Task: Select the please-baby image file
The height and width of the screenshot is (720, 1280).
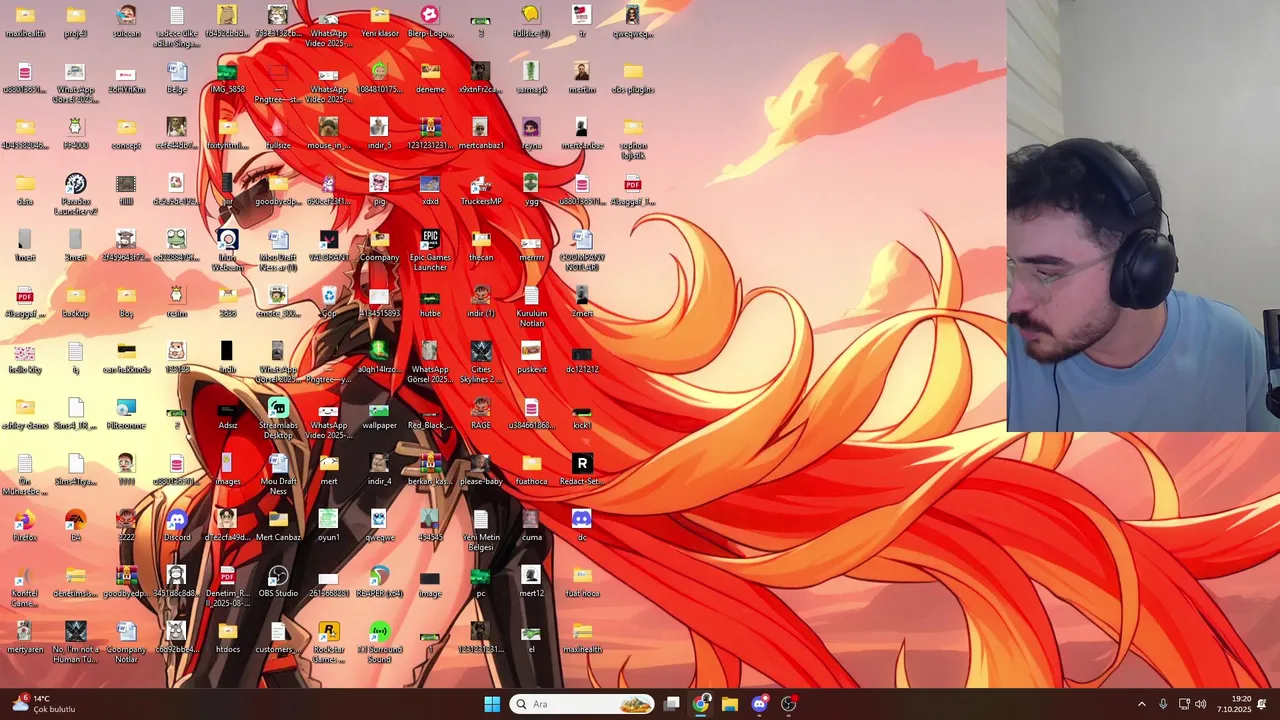Action: 481,469
